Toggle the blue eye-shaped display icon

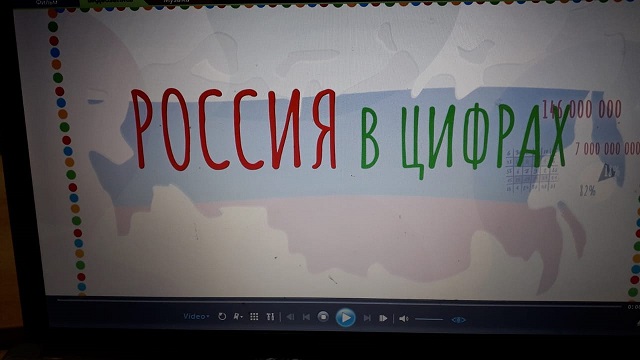coord(458,320)
